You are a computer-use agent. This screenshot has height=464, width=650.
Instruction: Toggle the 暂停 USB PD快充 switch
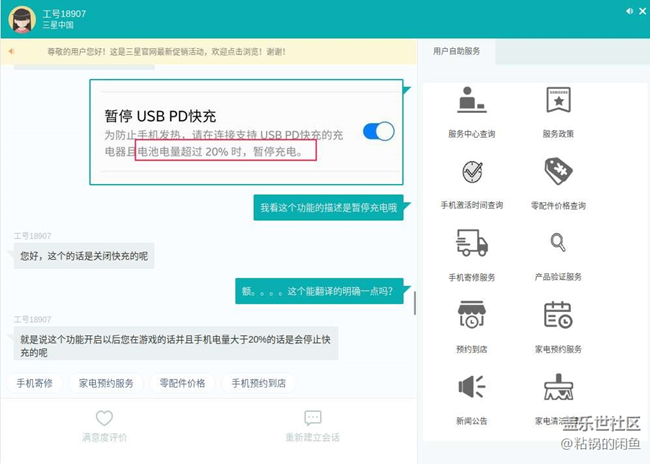[x=378, y=131]
